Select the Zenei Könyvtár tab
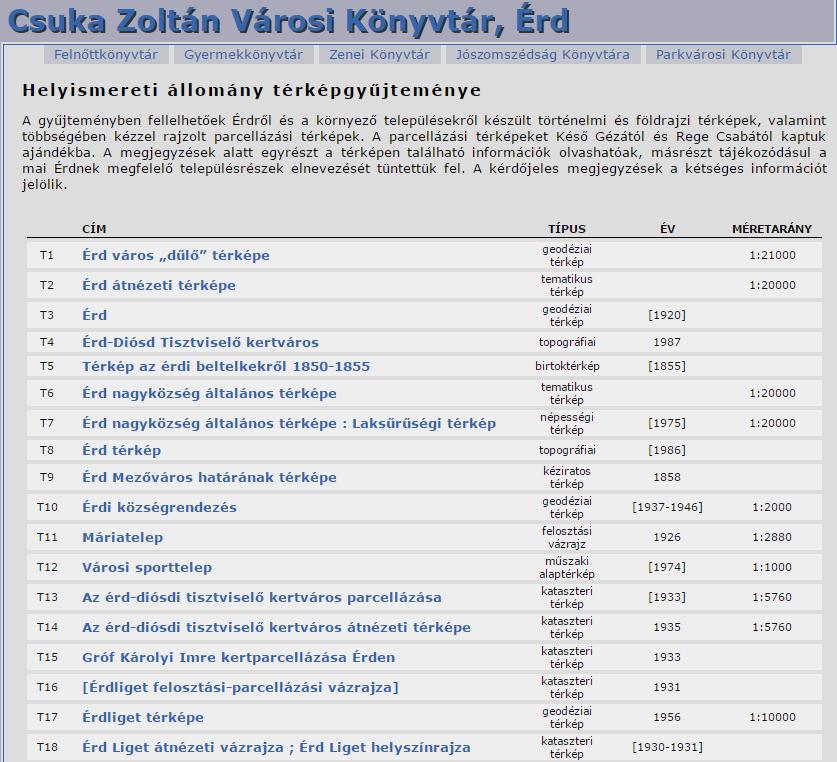 tap(379, 54)
